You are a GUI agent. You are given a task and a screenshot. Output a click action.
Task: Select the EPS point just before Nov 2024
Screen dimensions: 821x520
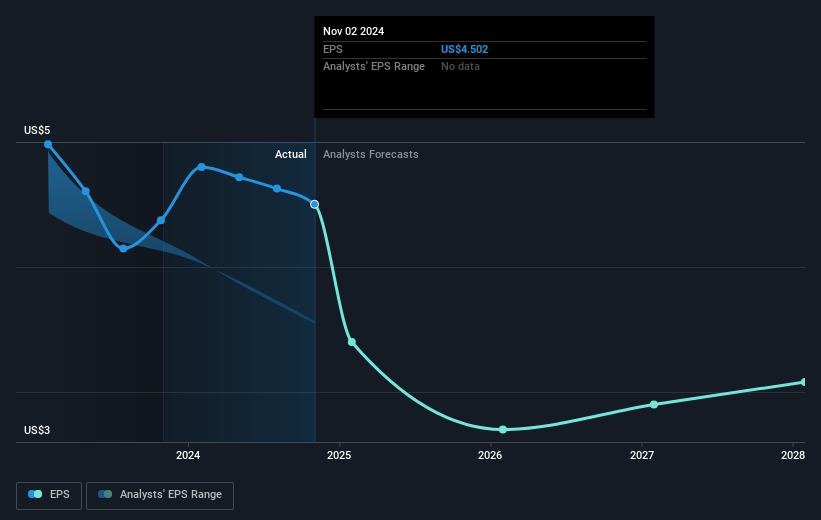coord(277,189)
